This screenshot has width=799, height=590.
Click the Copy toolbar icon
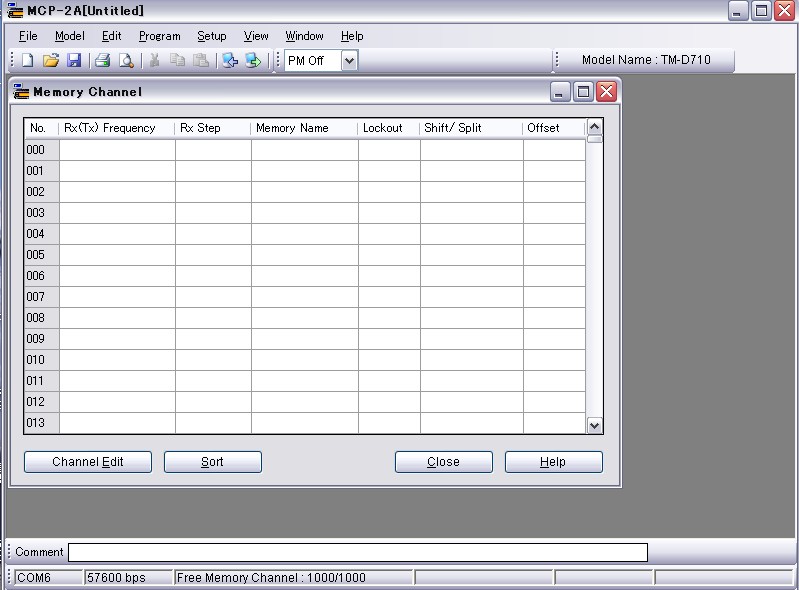click(x=177, y=61)
